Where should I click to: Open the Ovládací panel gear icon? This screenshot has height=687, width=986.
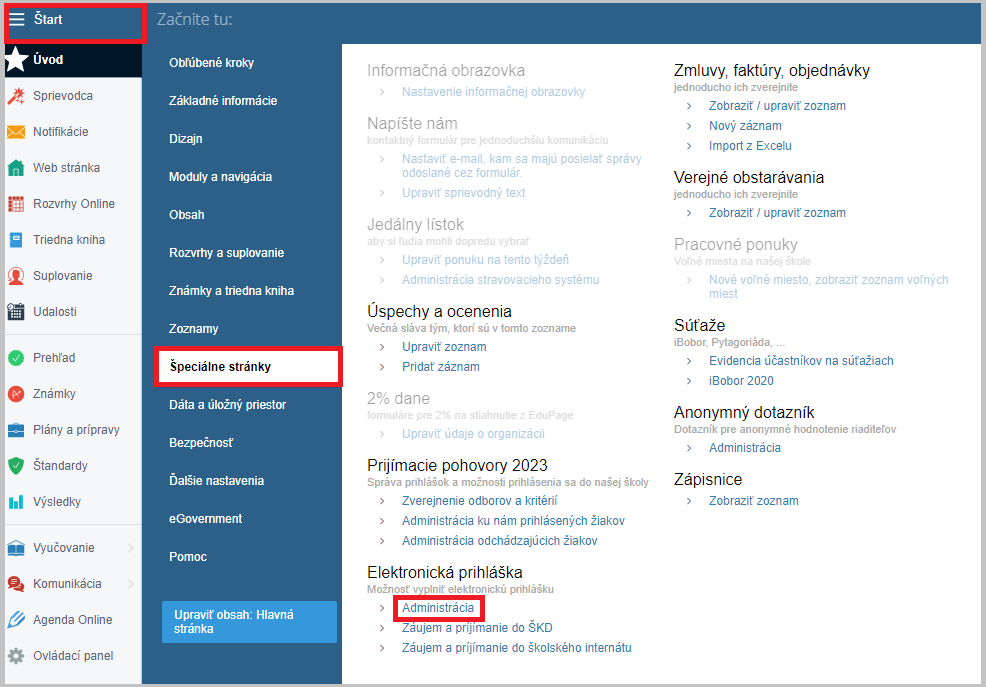pyautogui.click(x=16, y=656)
